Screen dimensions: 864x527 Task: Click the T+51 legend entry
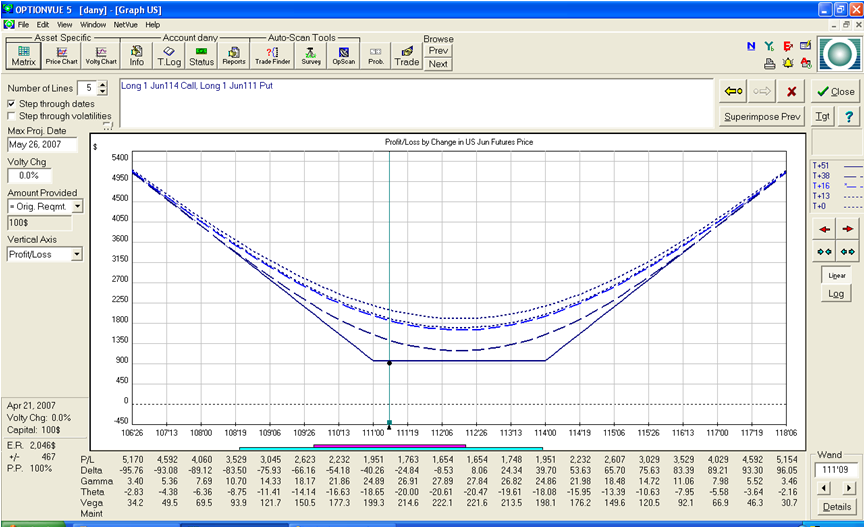point(837,165)
